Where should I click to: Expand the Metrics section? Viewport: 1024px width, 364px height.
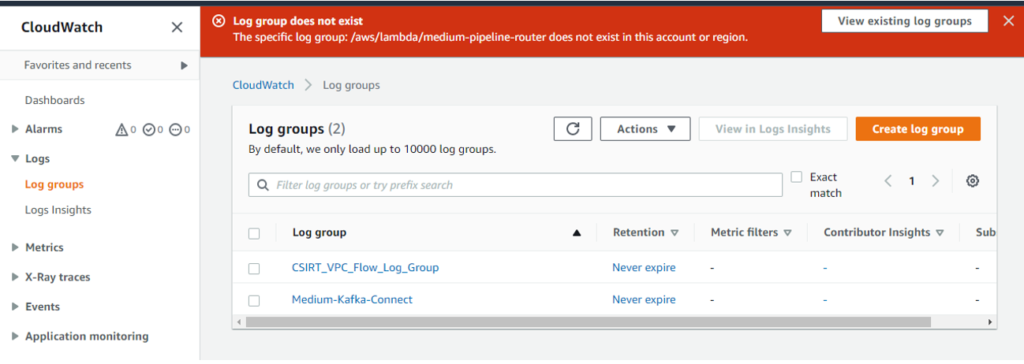click(15, 248)
